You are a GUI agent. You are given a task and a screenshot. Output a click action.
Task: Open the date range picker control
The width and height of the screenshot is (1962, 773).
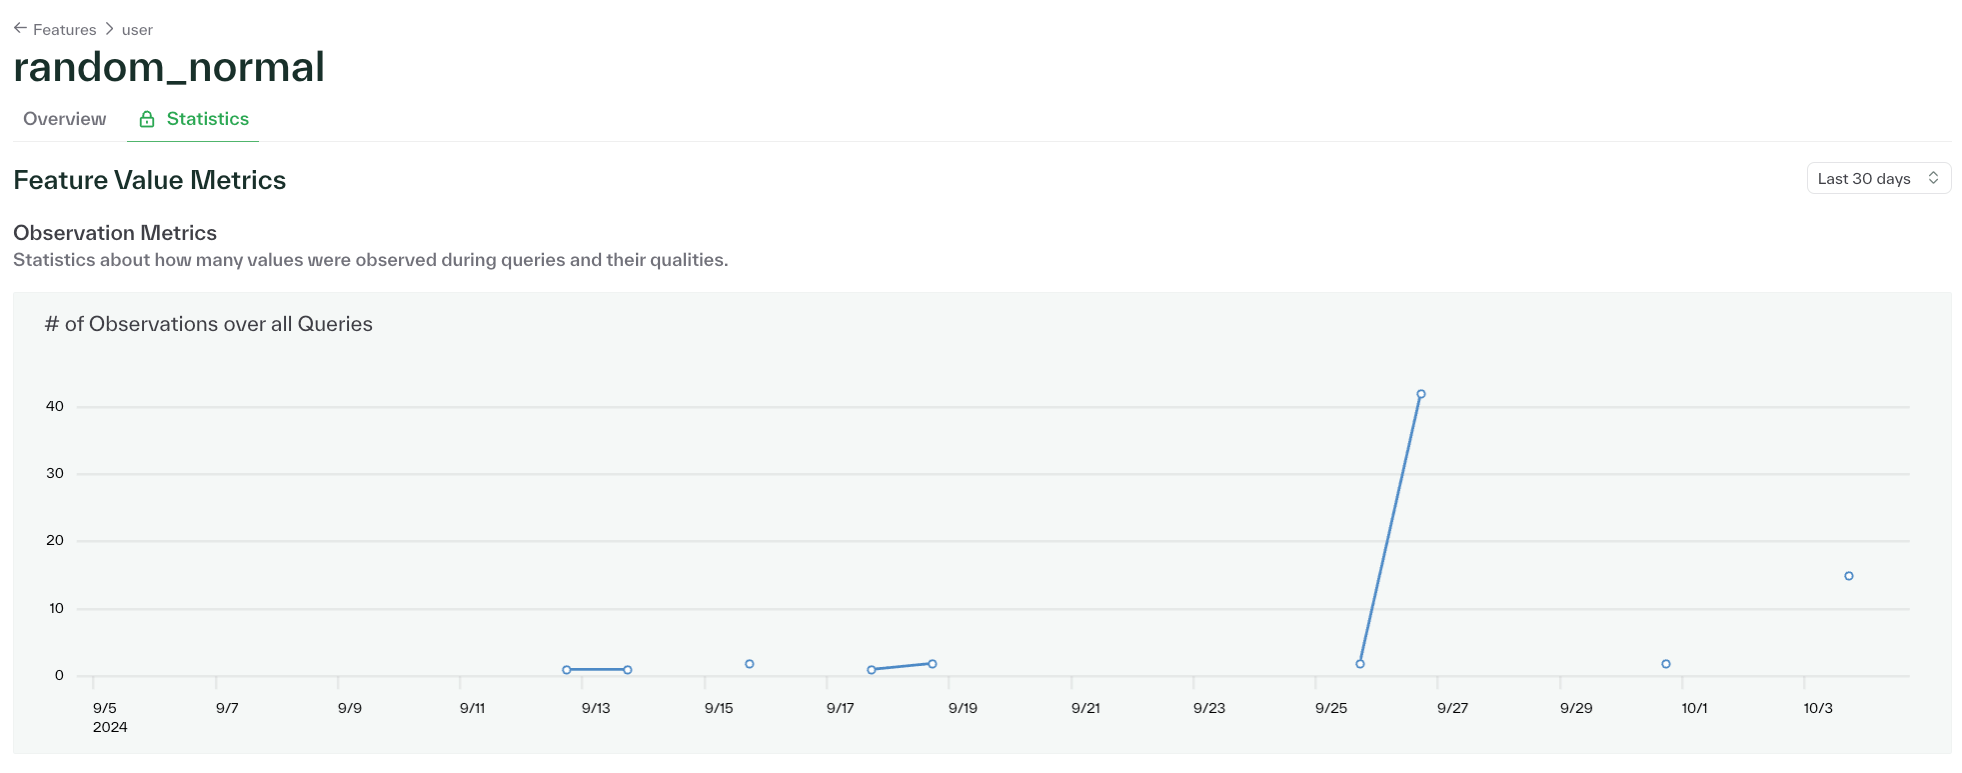click(x=1878, y=178)
